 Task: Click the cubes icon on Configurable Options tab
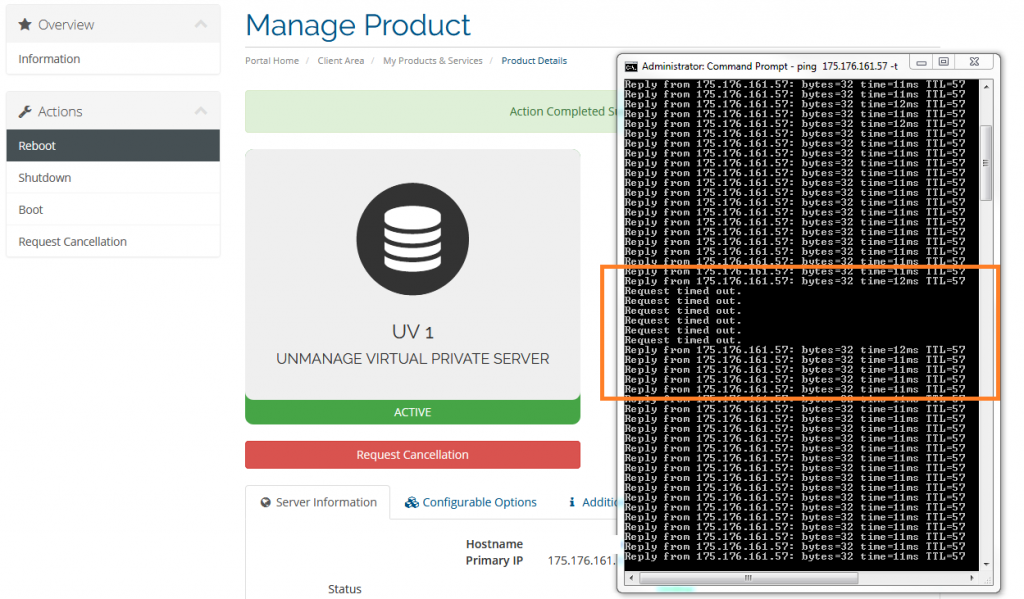click(411, 502)
